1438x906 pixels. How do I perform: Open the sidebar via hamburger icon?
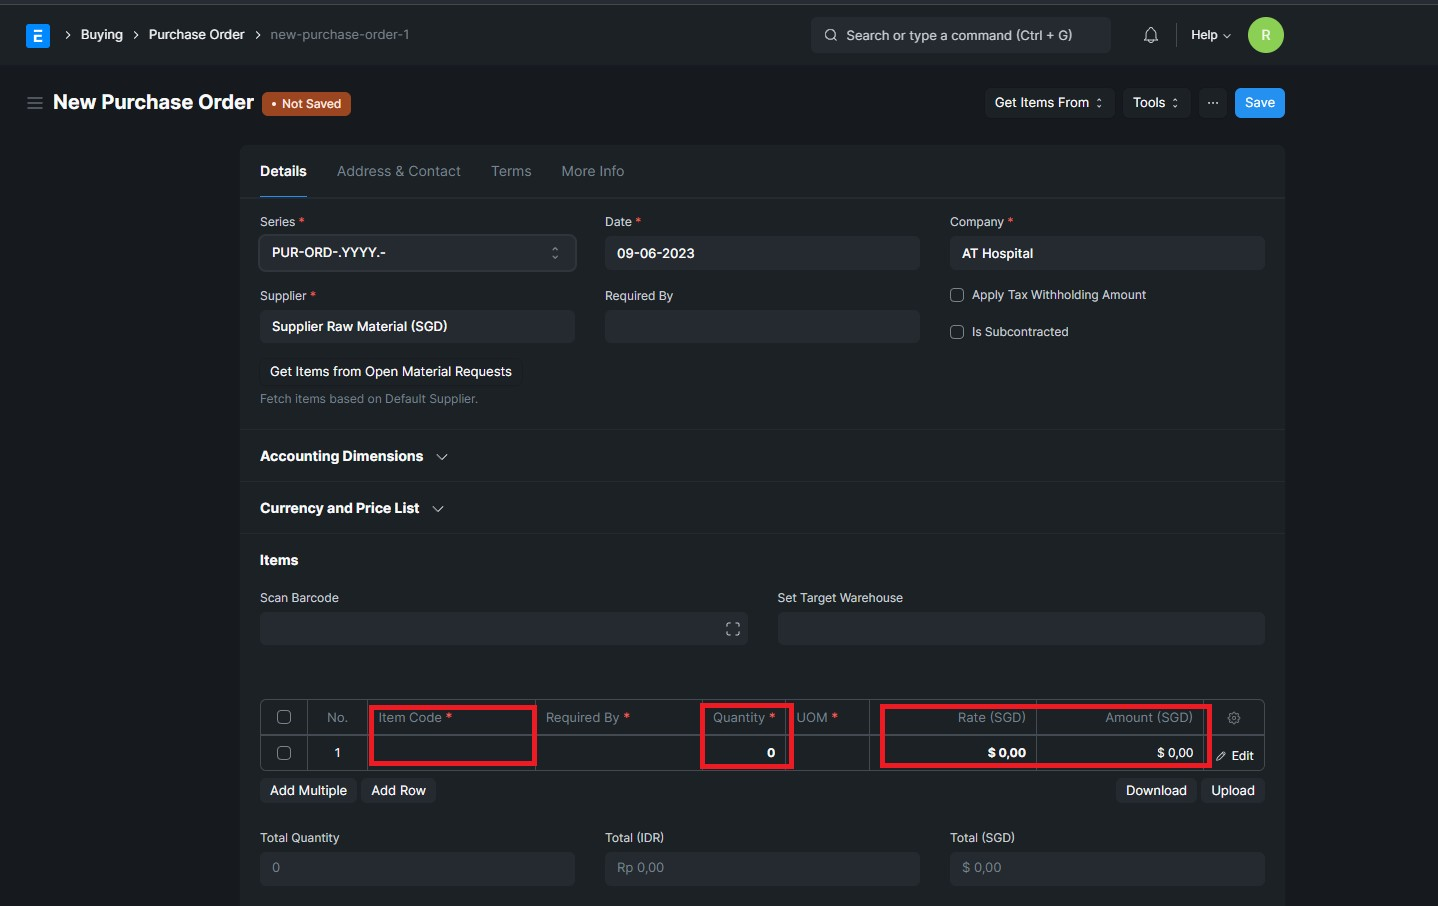[x=35, y=102]
